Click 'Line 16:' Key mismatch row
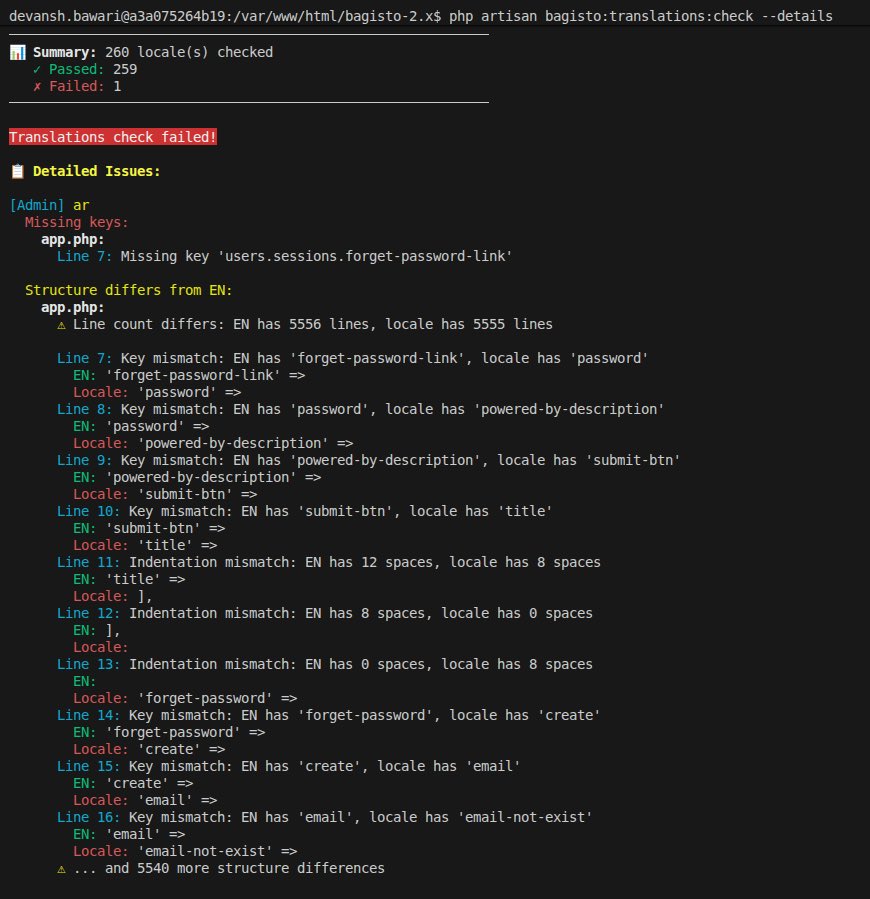This screenshot has height=899, width=870. [325, 818]
